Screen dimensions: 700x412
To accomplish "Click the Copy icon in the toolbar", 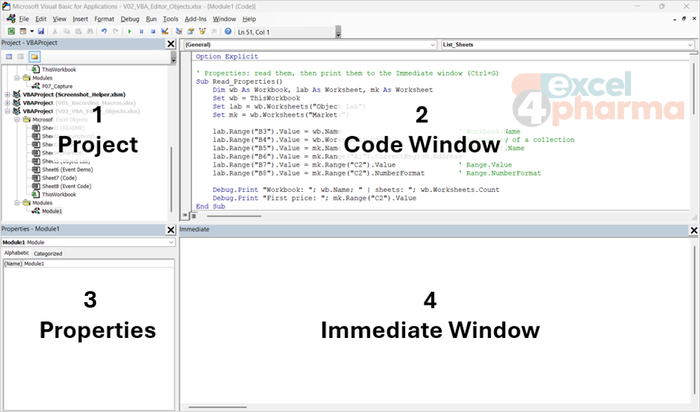I will (x=67, y=31).
